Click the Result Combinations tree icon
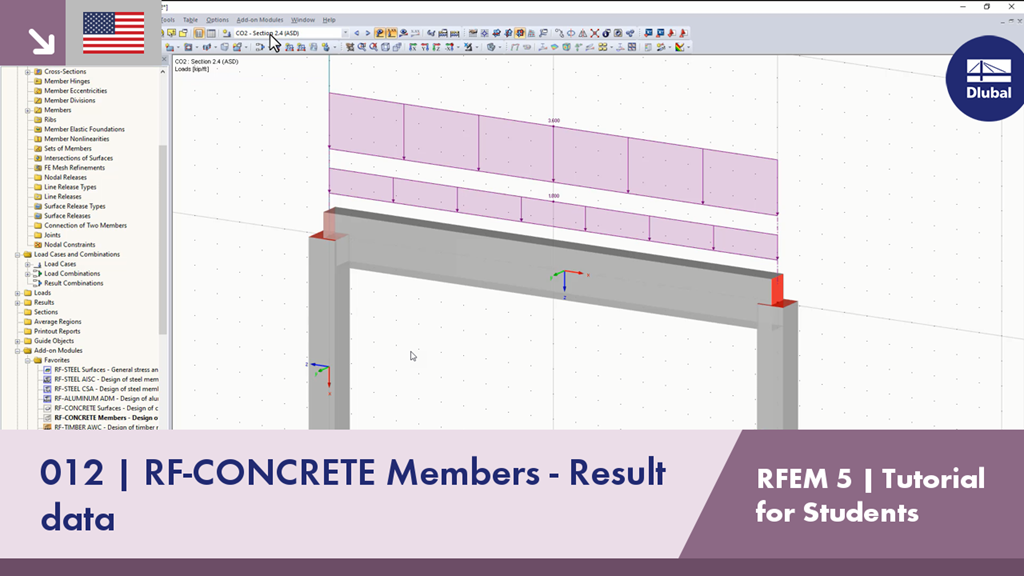The width and height of the screenshot is (1024, 576). pyautogui.click(x=38, y=283)
